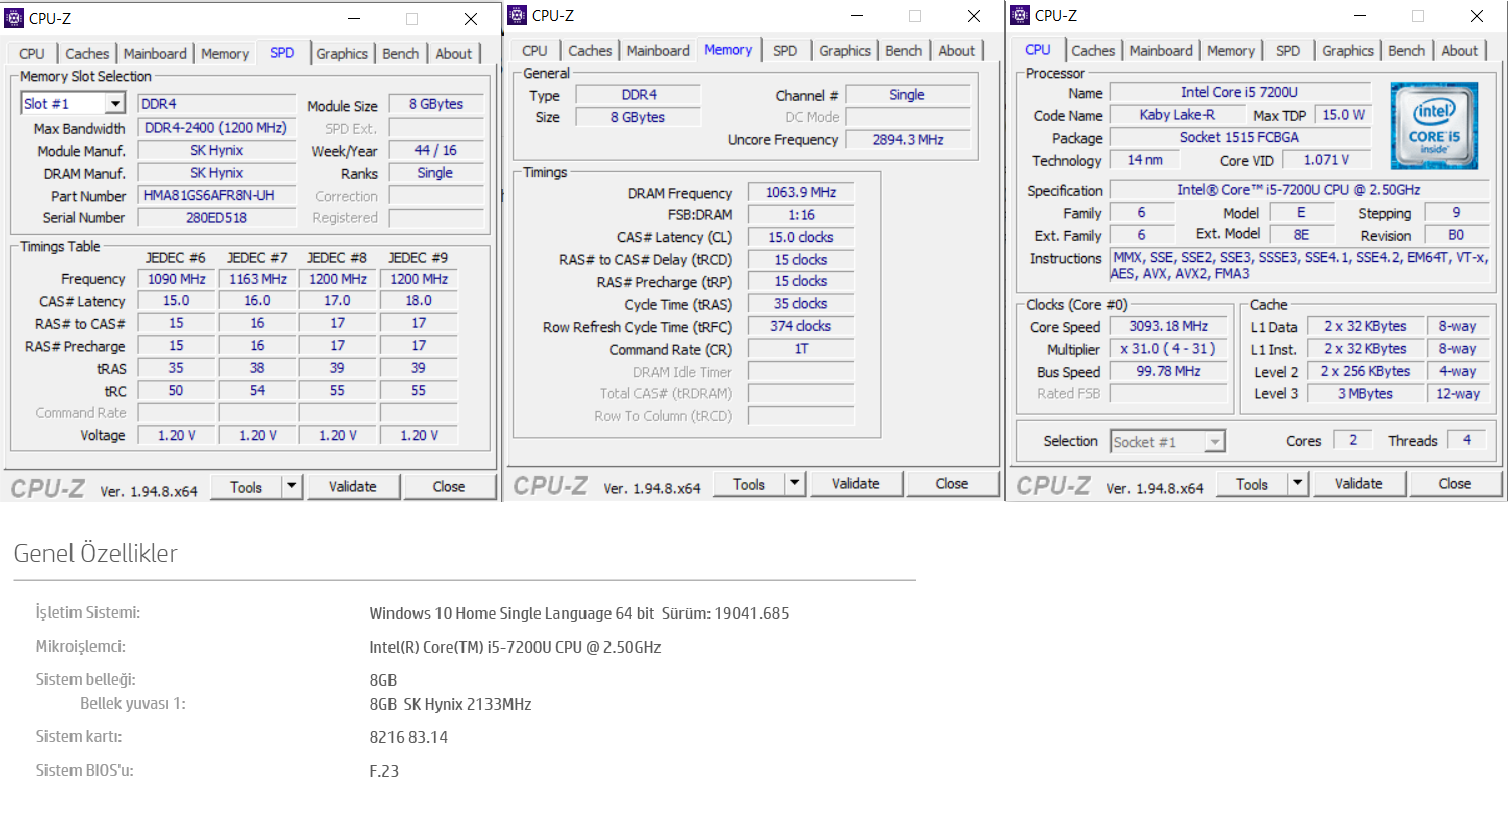The height and width of the screenshot is (828, 1512).
Task: Click the Close button in the middle CPU-Z window
Action: point(952,484)
